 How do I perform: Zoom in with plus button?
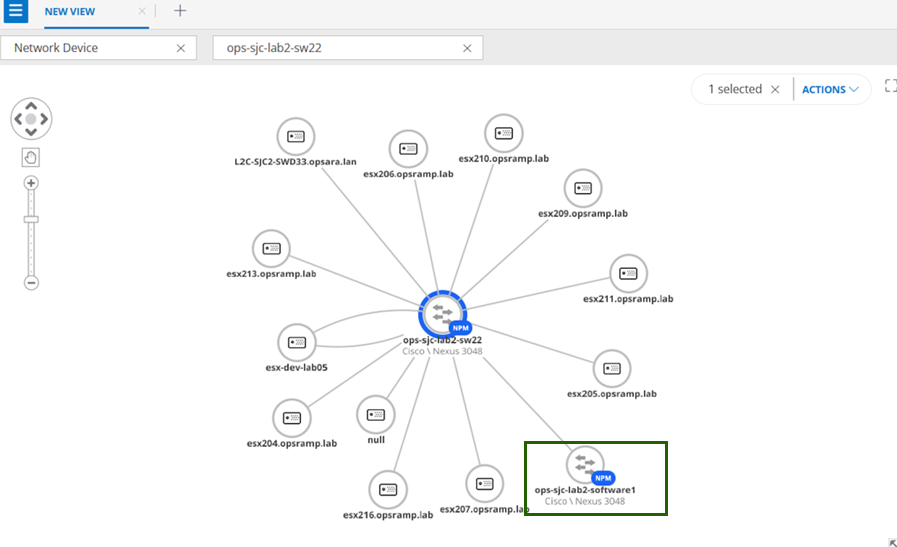pos(31,183)
